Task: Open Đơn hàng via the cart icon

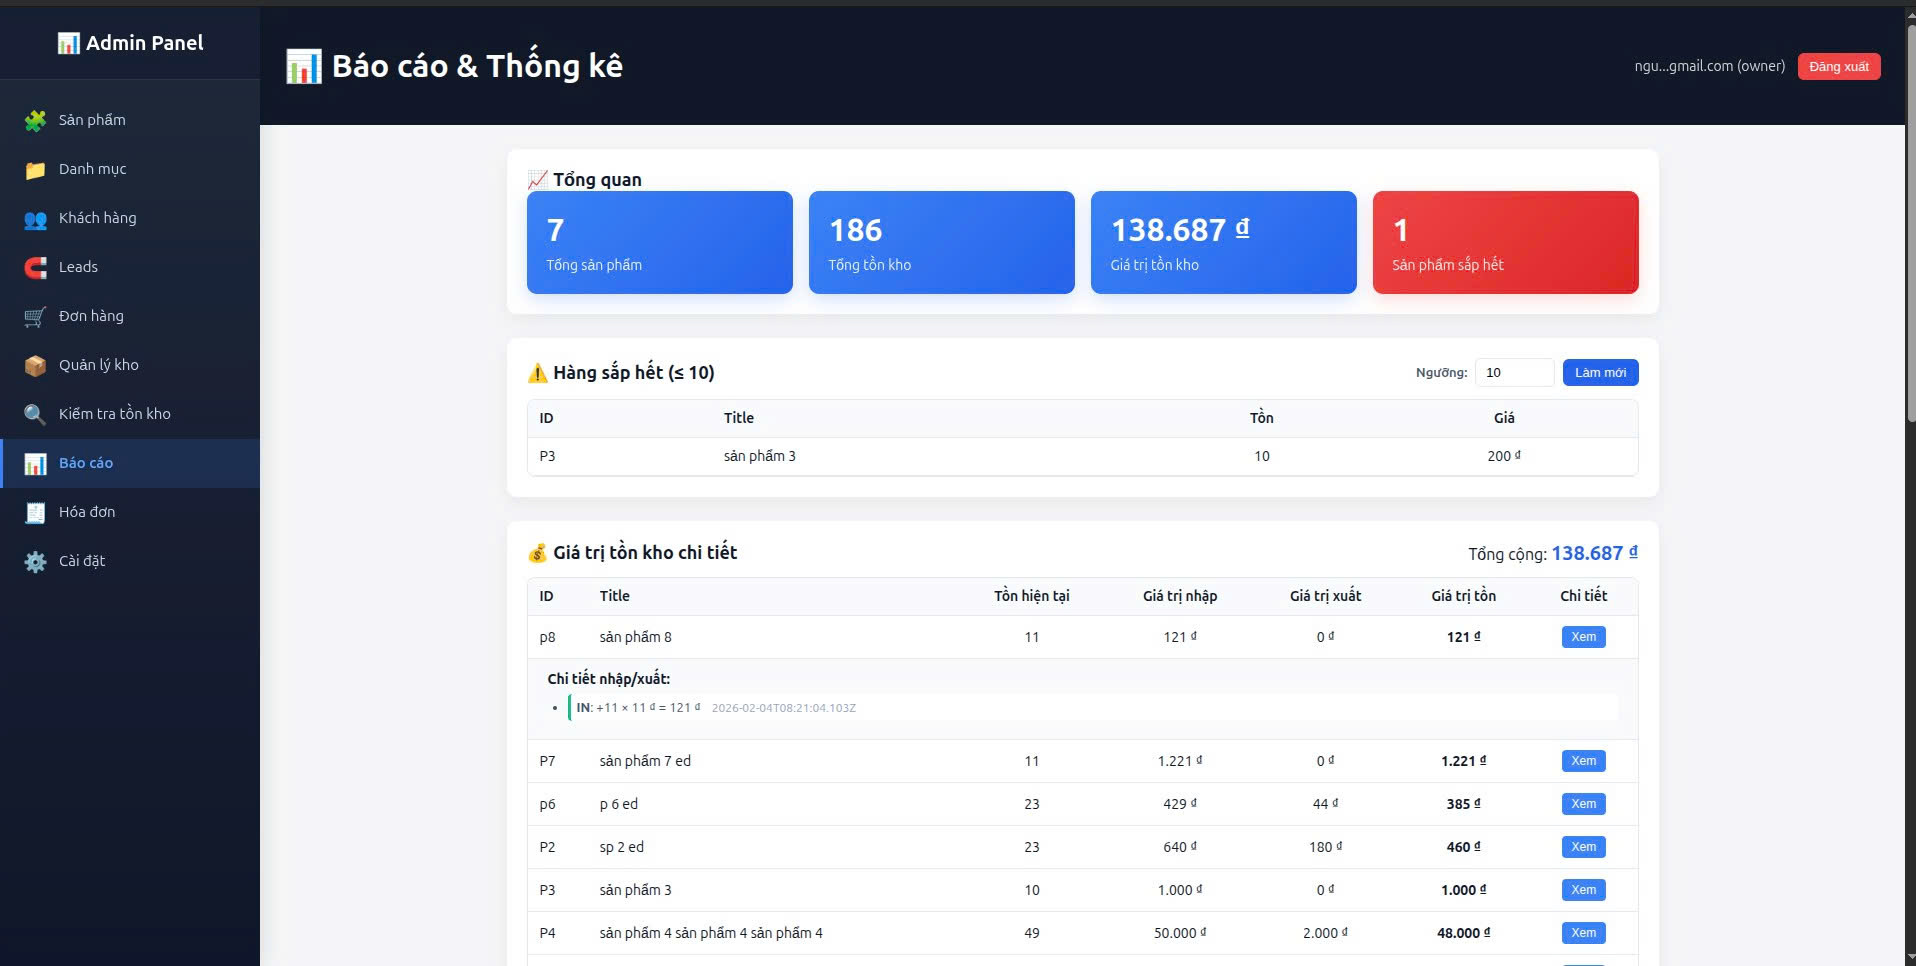Action: [35, 315]
